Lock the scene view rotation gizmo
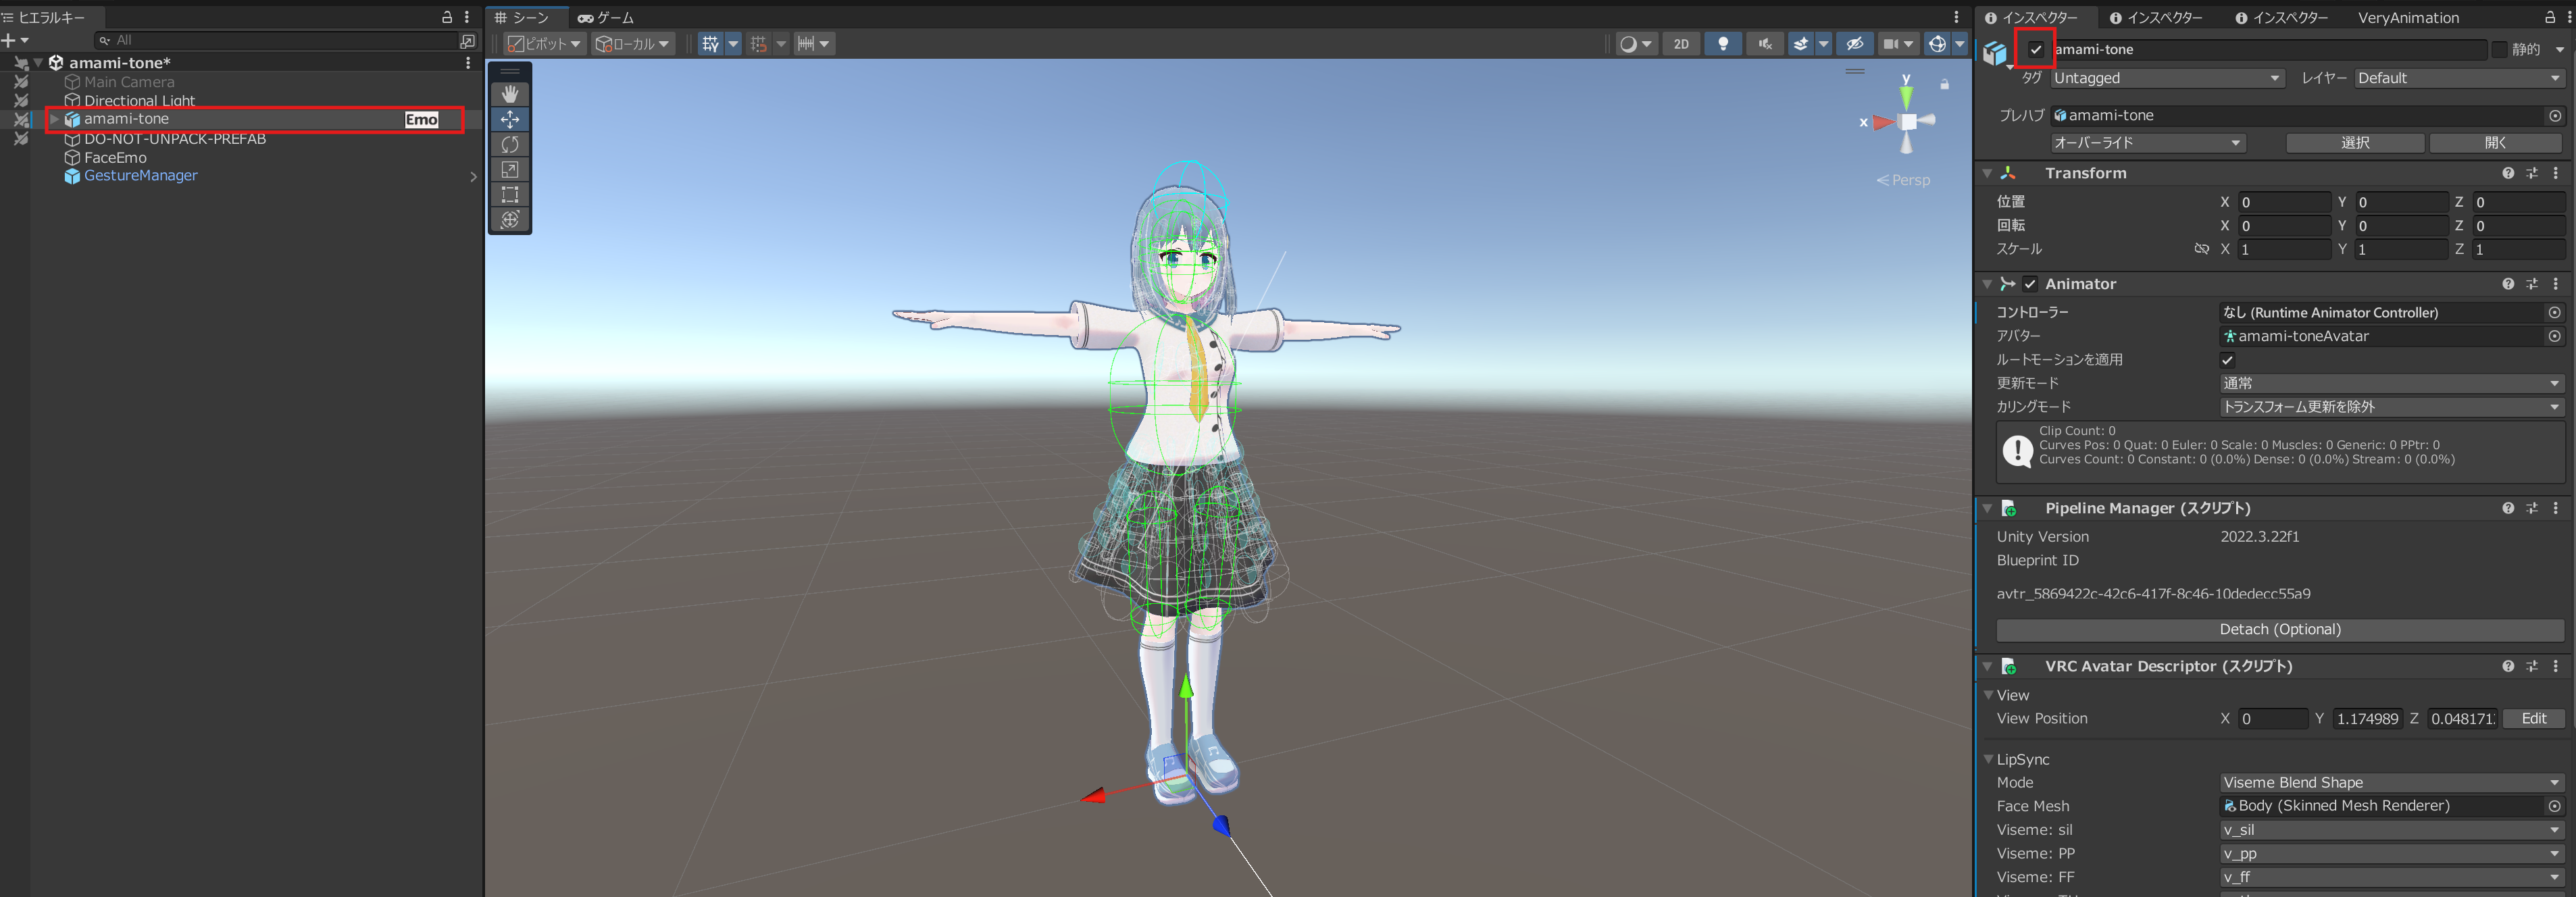The image size is (2576, 897). click(x=1944, y=84)
